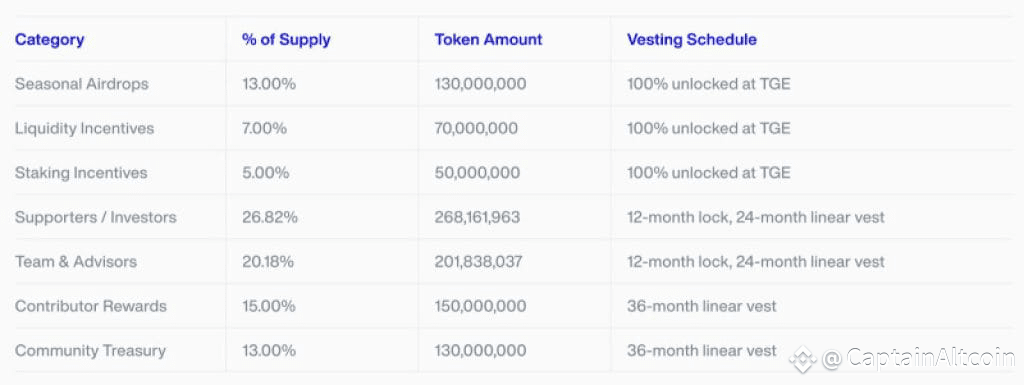Select the 201,838,037 token amount cell
The height and width of the screenshot is (385, 1024).
[479, 262]
